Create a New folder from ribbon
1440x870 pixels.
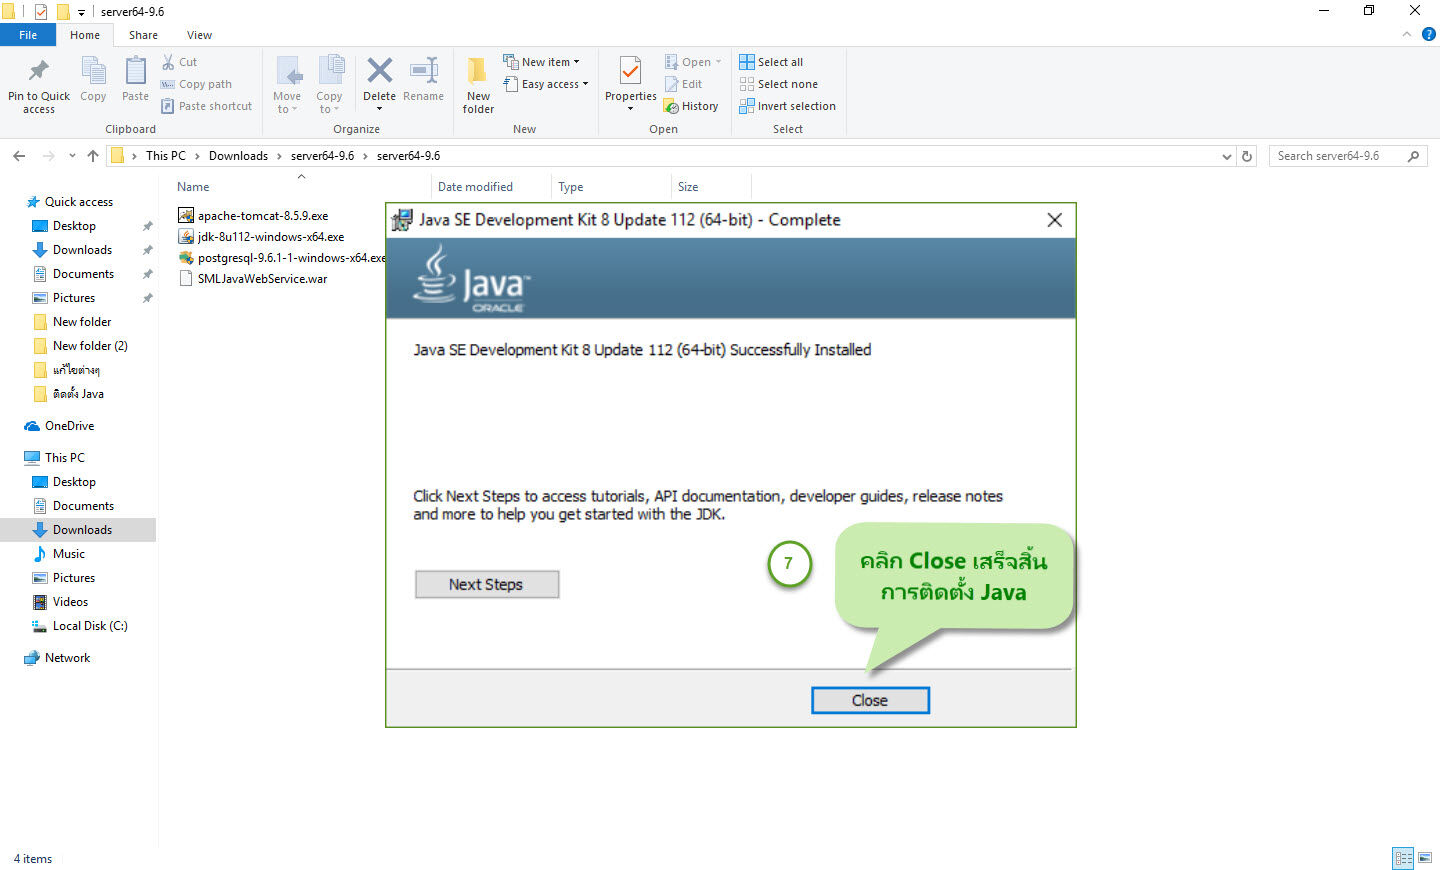[478, 85]
